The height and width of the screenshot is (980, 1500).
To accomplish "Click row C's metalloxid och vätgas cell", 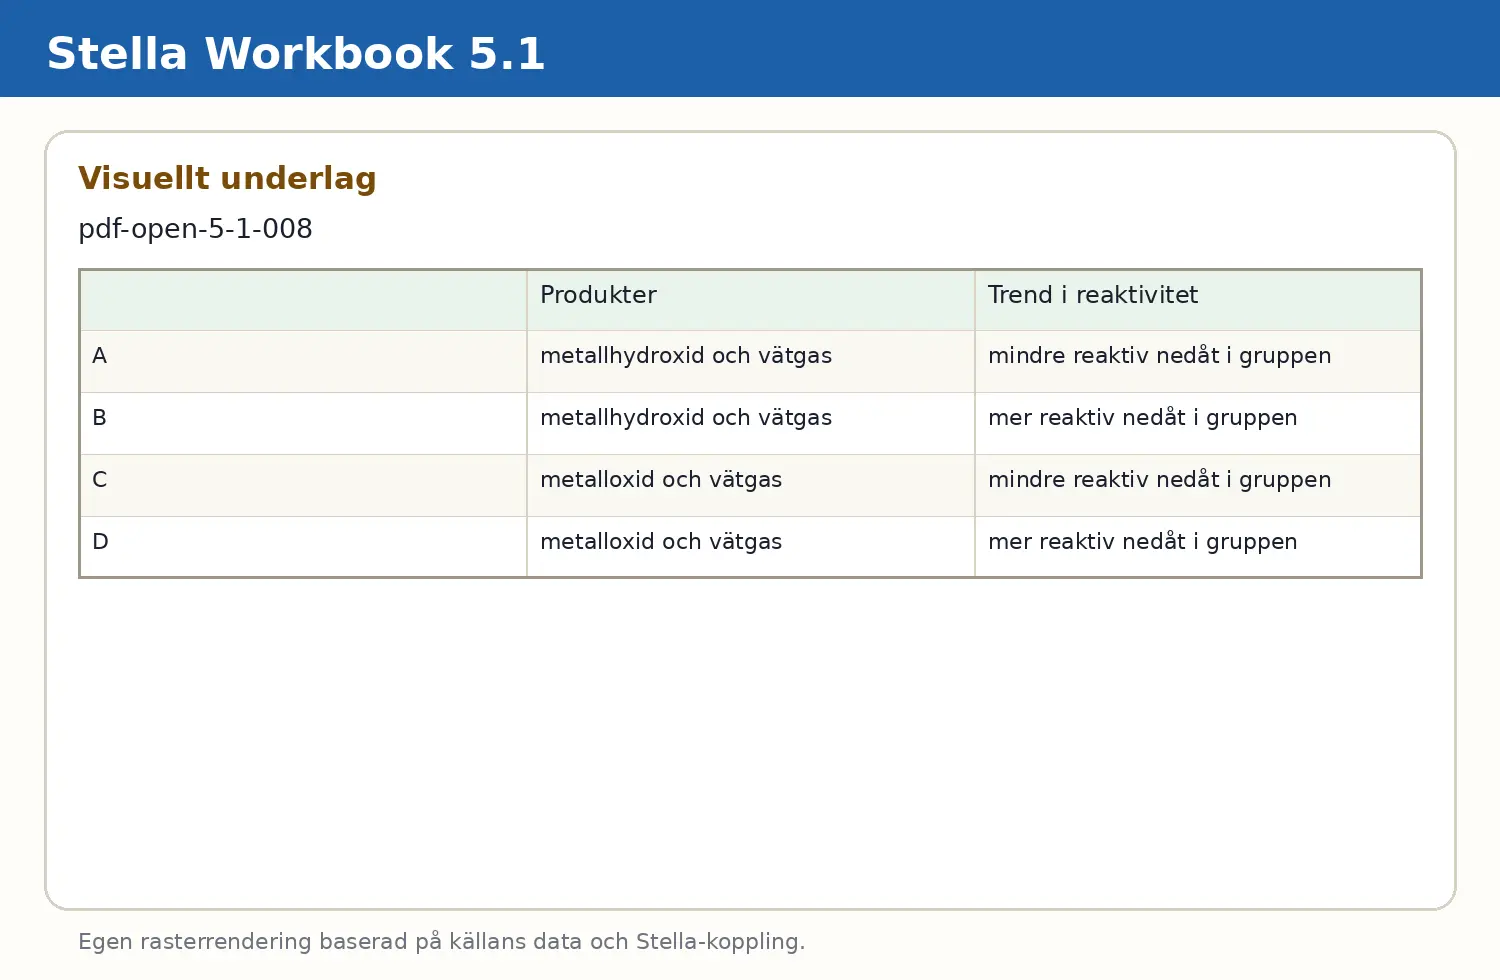I will [x=751, y=486].
